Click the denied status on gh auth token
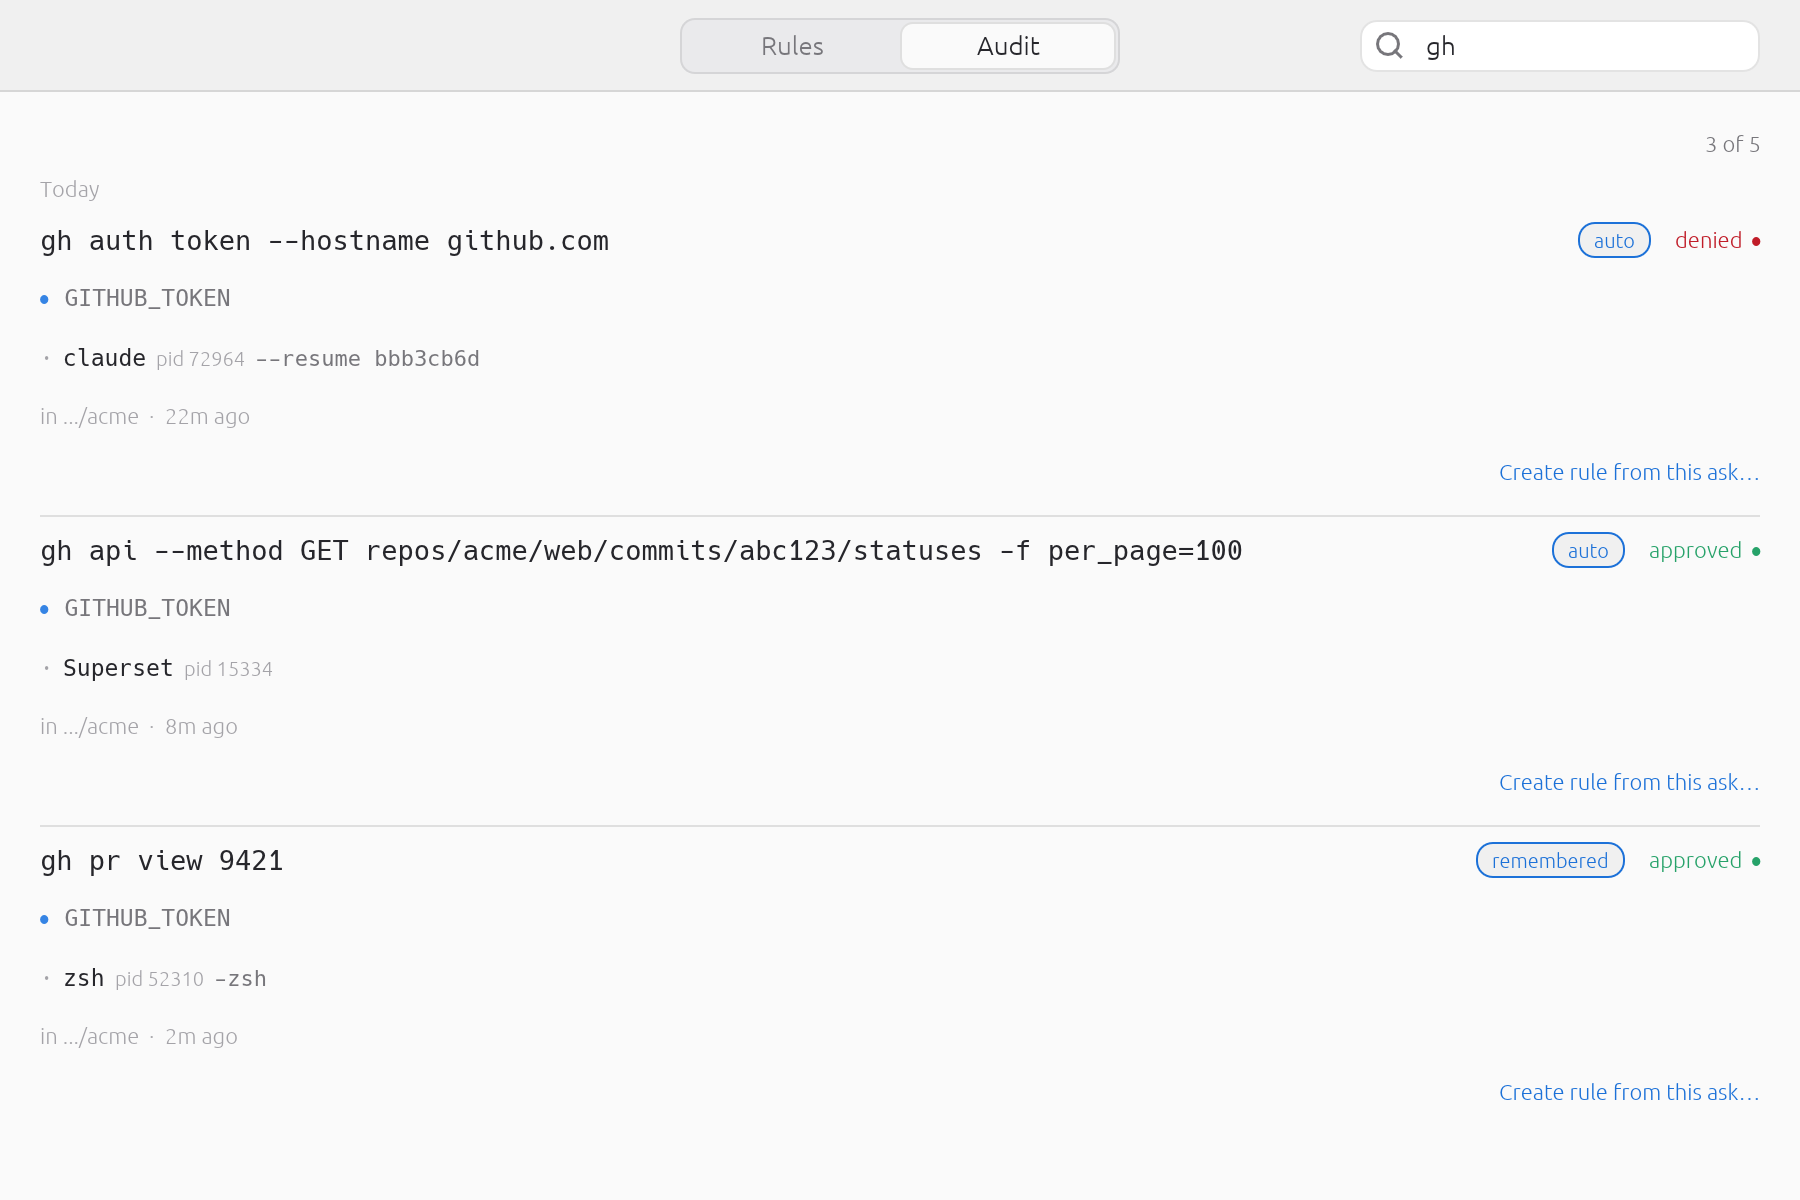Image resolution: width=1800 pixels, height=1200 pixels. (x=1717, y=240)
